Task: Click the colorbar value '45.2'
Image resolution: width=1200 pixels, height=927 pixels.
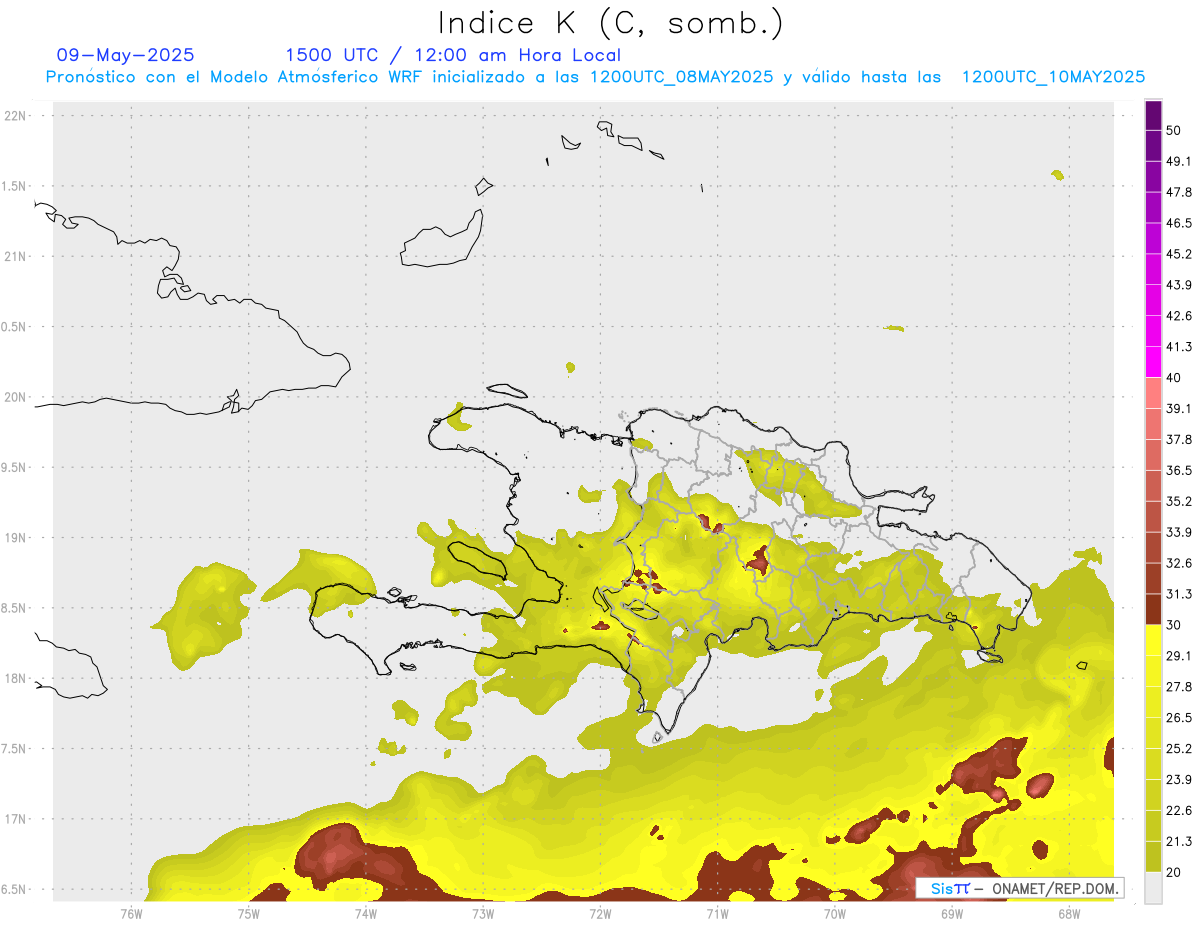Action: tap(1179, 254)
